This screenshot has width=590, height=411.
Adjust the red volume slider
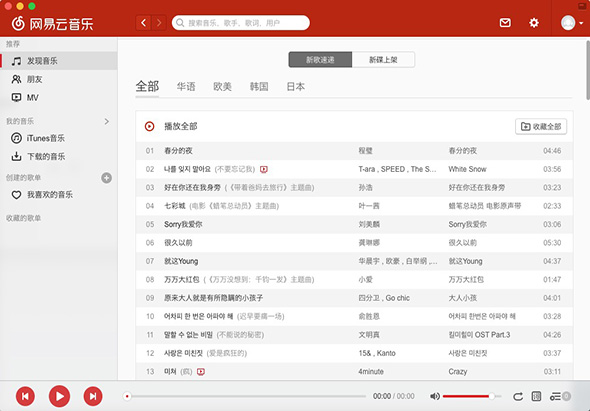472,396
